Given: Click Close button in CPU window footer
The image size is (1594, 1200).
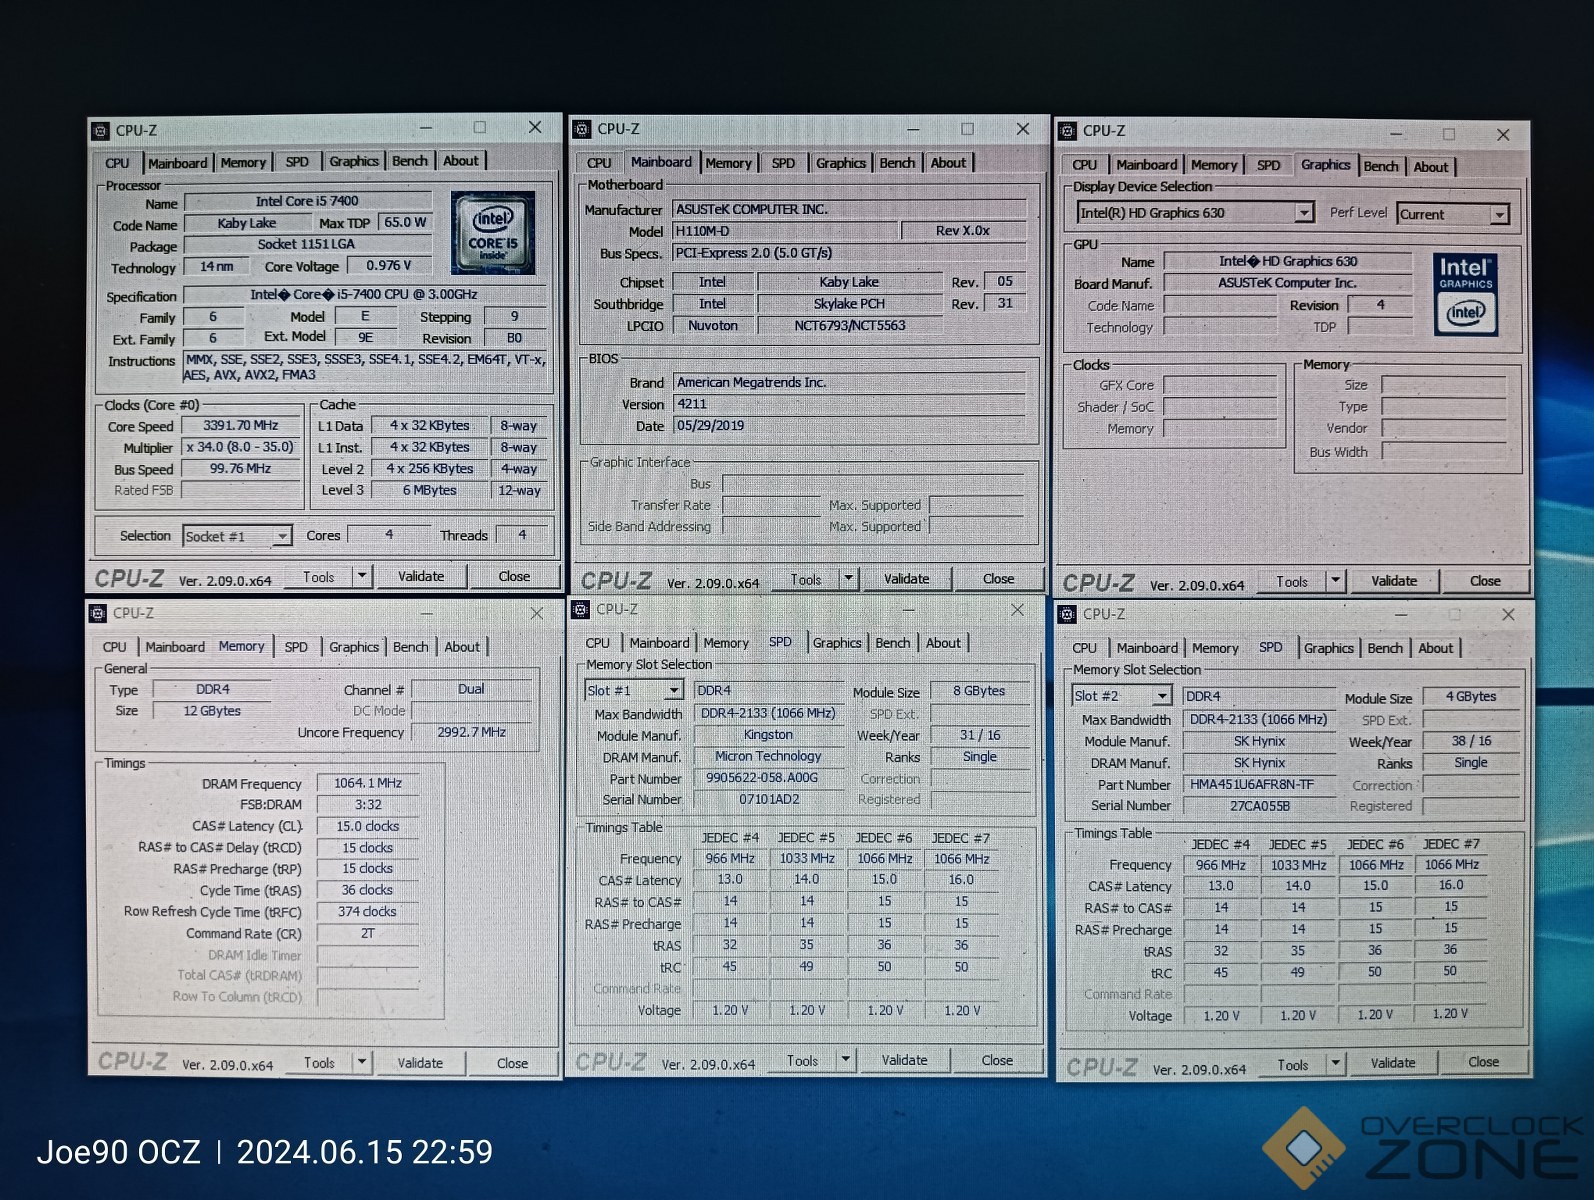Looking at the screenshot, I should (x=514, y=577).
